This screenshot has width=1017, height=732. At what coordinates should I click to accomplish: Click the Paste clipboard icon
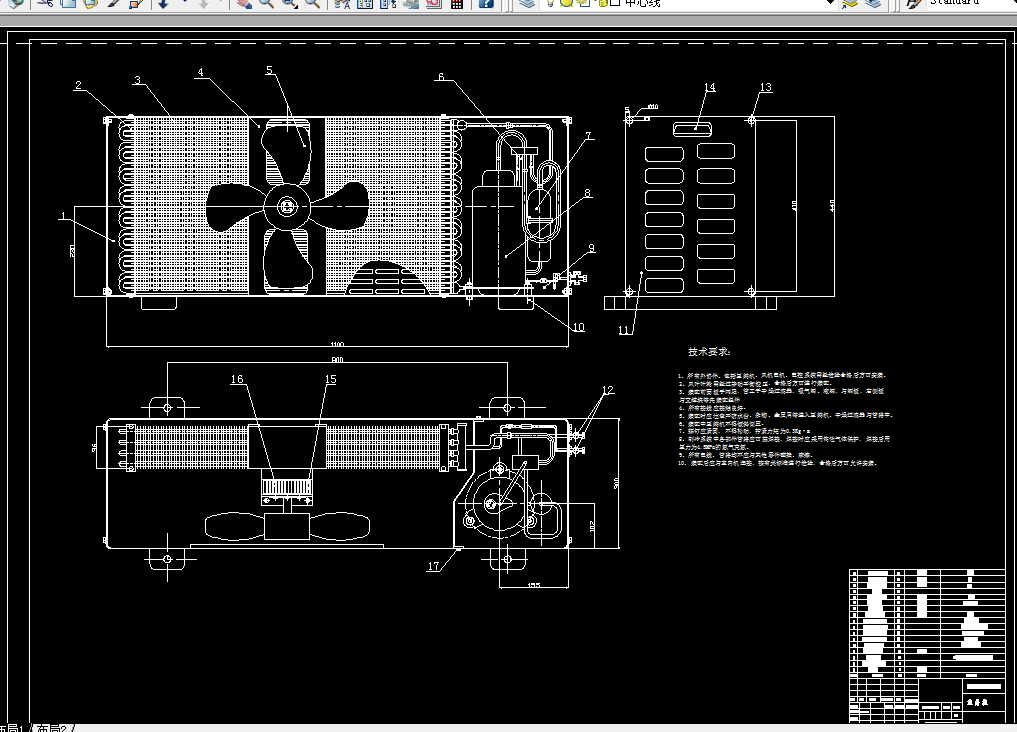[91, 3]
